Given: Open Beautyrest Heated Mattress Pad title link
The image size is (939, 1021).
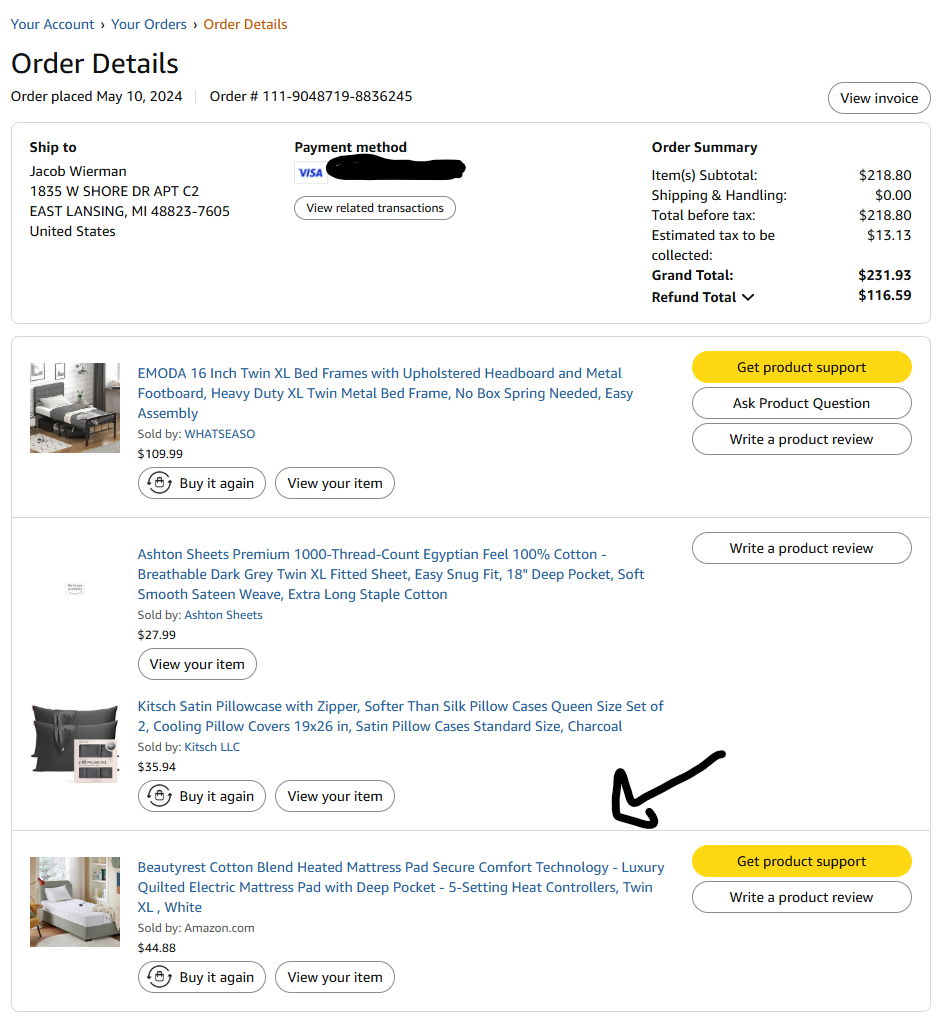Looking at the screenshot, I should click(x=401, y=887).
